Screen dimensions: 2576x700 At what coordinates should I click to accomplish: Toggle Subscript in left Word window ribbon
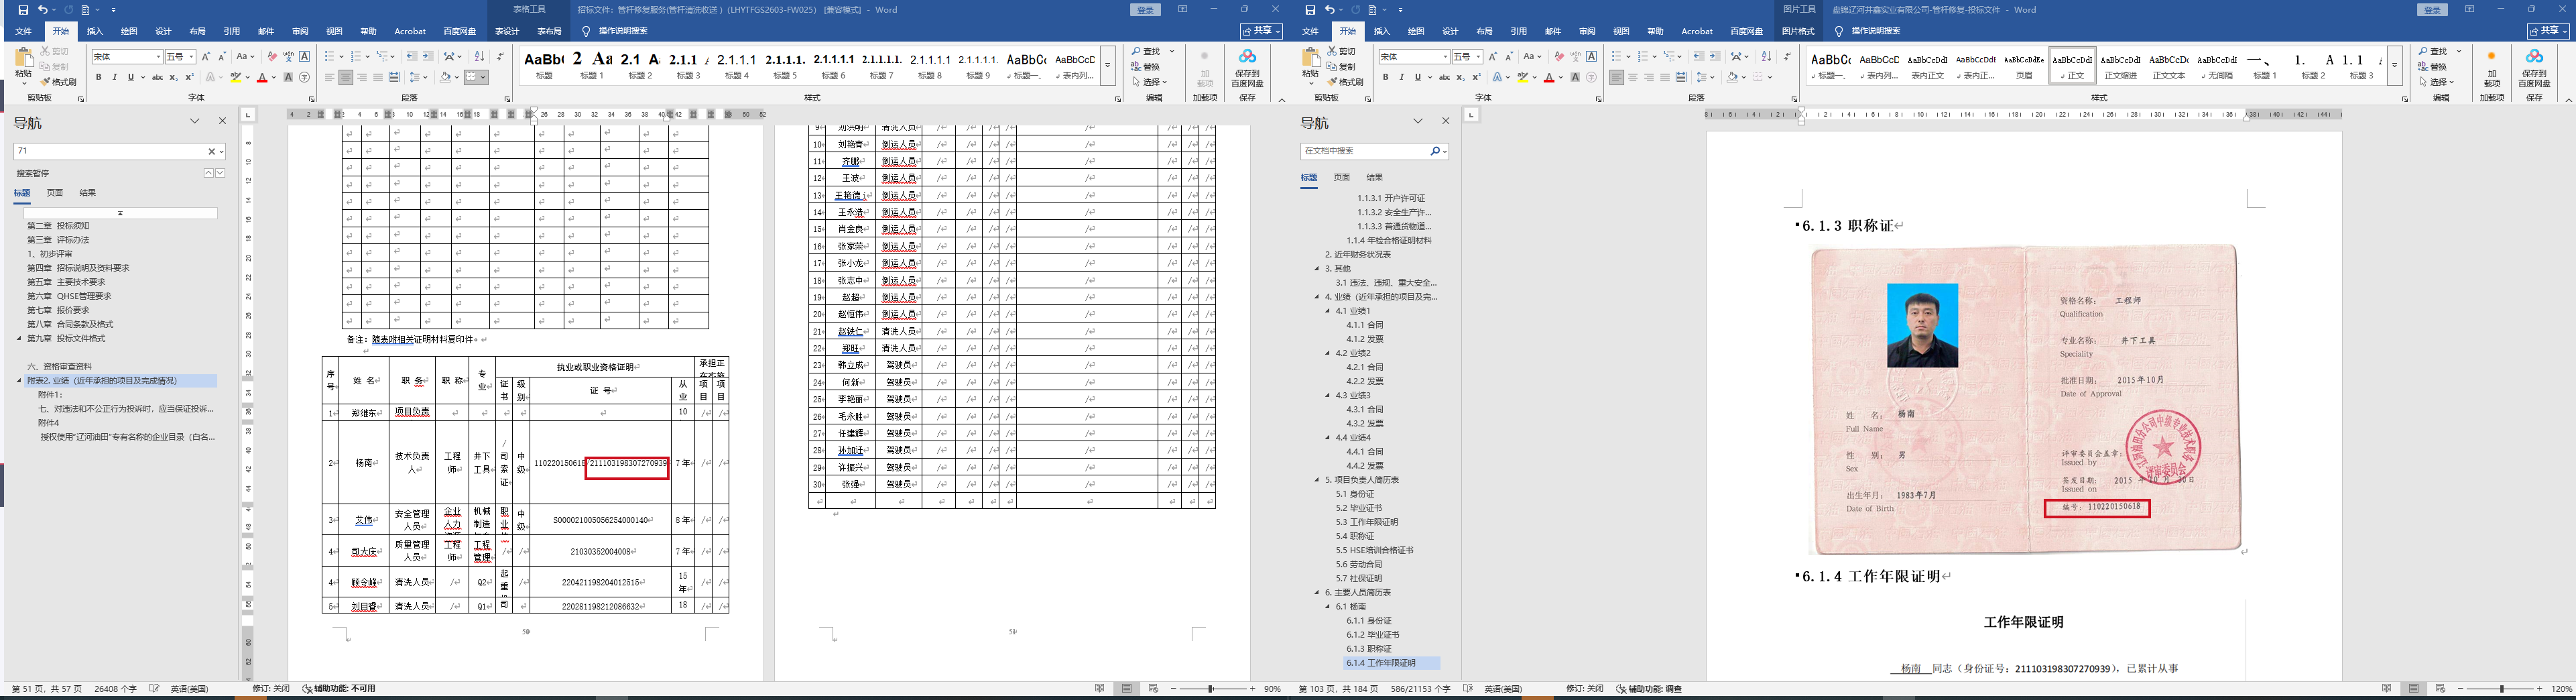coord(173,77)
